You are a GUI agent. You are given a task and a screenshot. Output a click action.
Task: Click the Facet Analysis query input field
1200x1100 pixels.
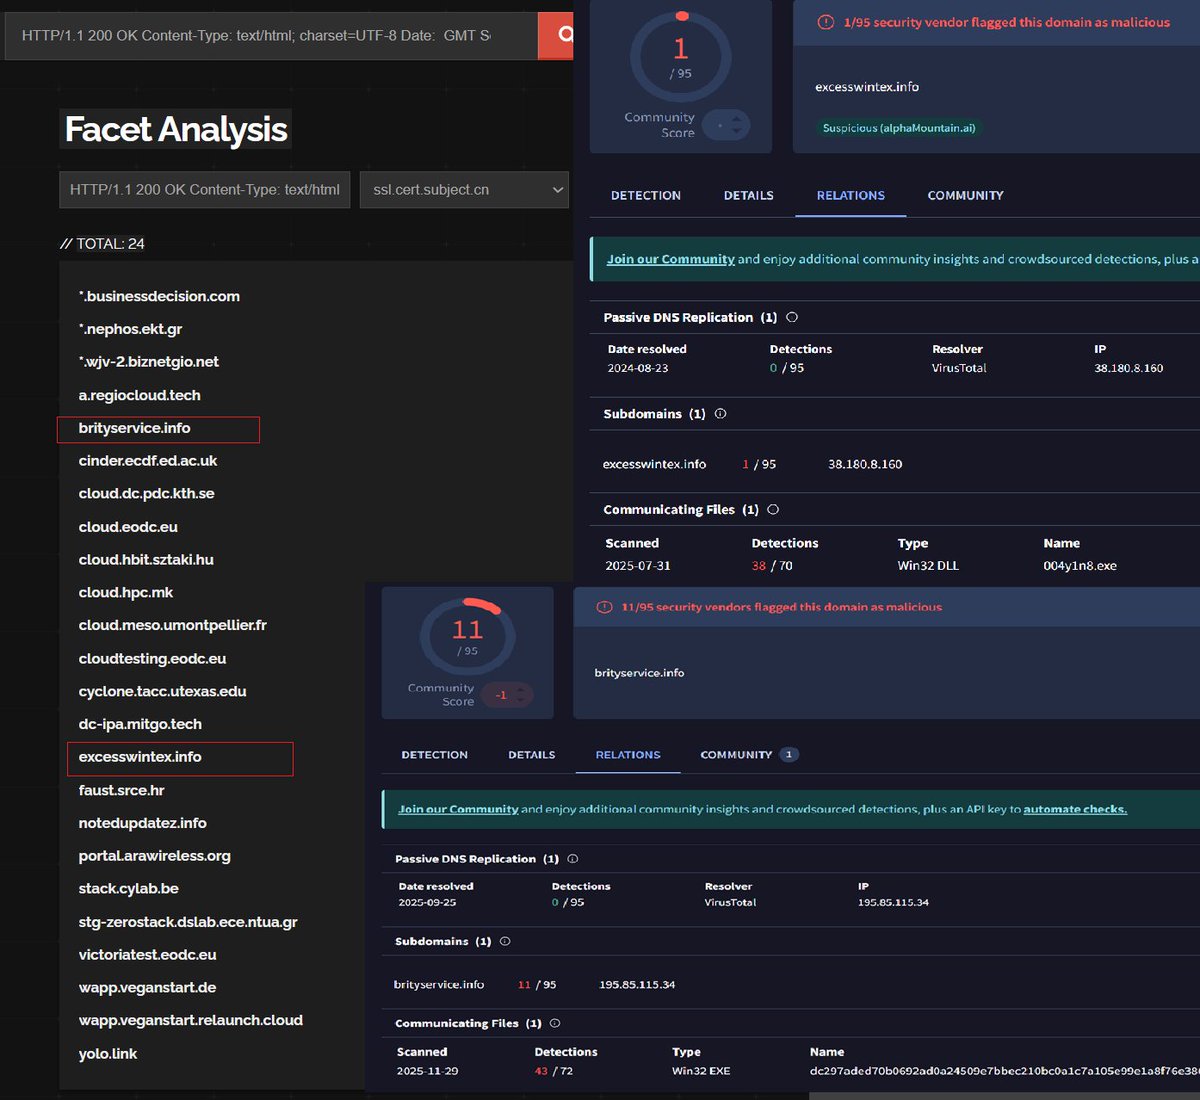click(204, 188)
